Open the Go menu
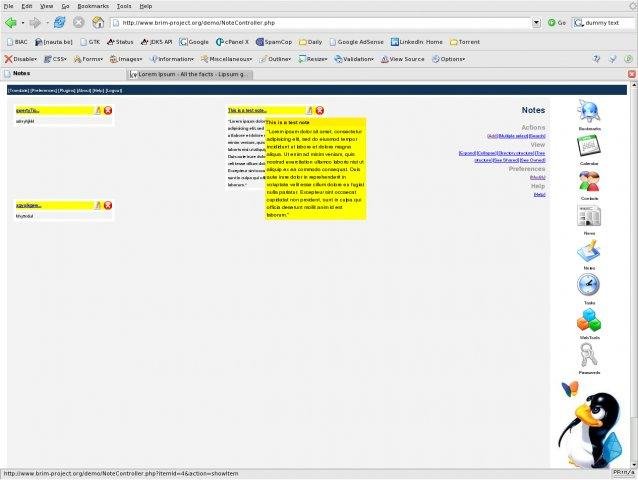This screenshot has height=480, width=638. [x=65, y=6]
